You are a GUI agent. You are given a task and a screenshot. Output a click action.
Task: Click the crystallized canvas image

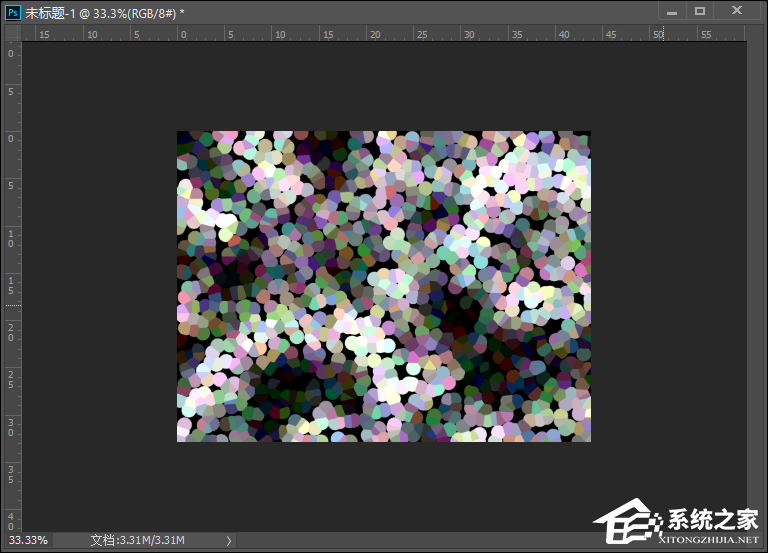(x=384, y=287)
